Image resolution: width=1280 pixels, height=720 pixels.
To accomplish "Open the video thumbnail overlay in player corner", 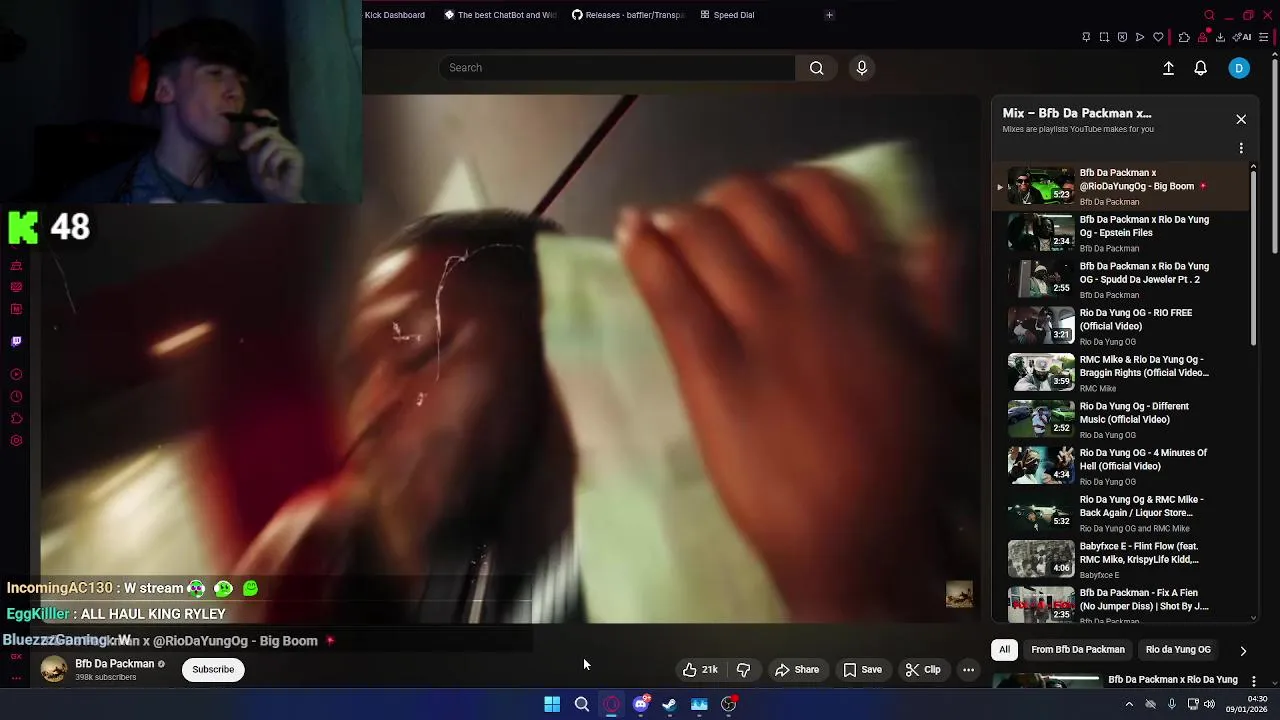I will point(959,594).
